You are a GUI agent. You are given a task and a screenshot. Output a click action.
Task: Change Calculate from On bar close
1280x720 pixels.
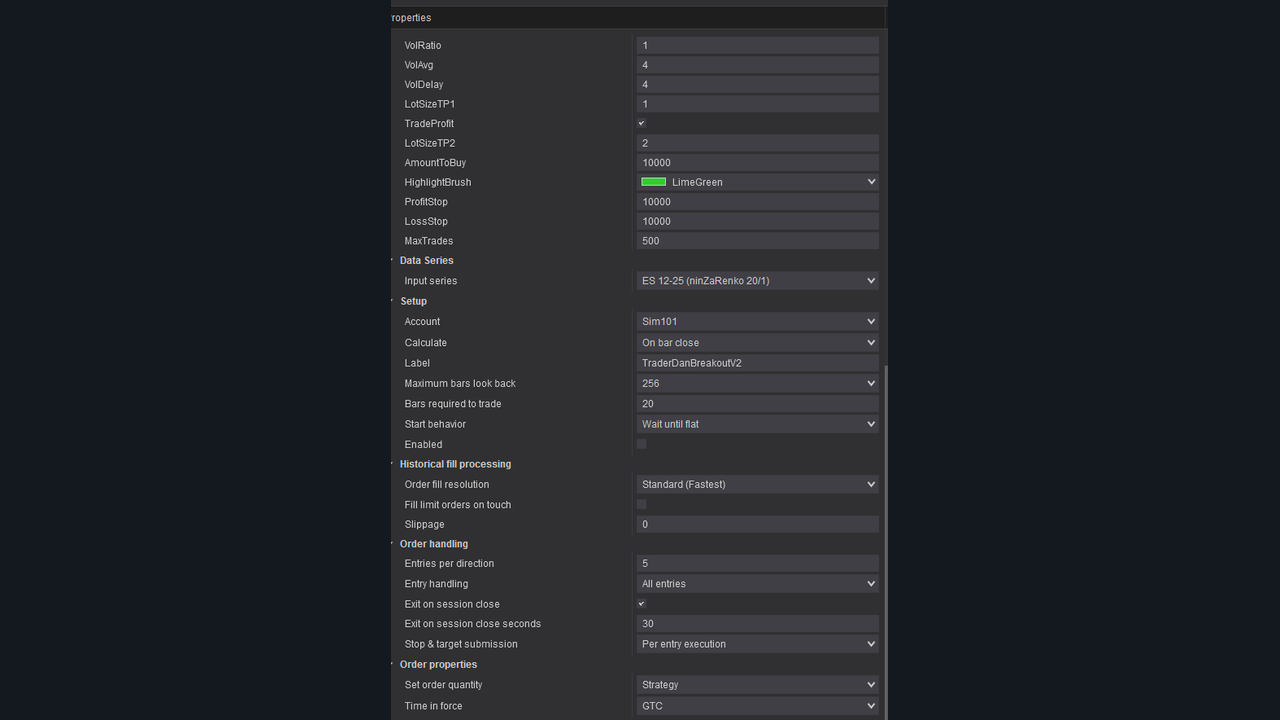point(868,342)
